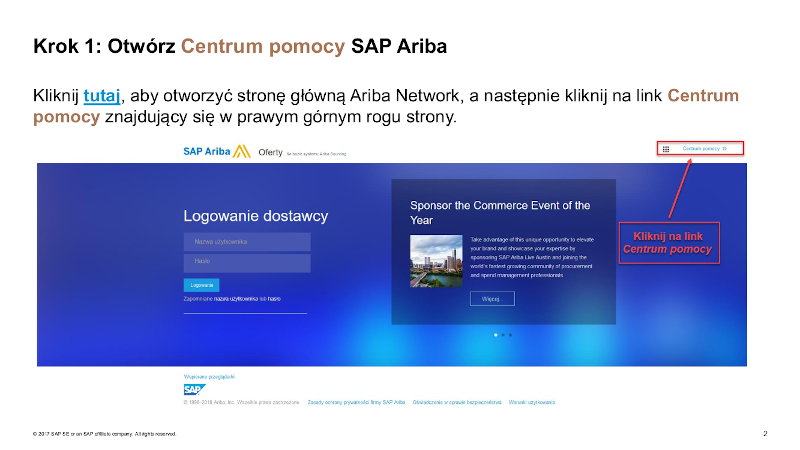Click the Nazwa użytkownika input field
Screen dimensions: 800x450
(247, 242)
